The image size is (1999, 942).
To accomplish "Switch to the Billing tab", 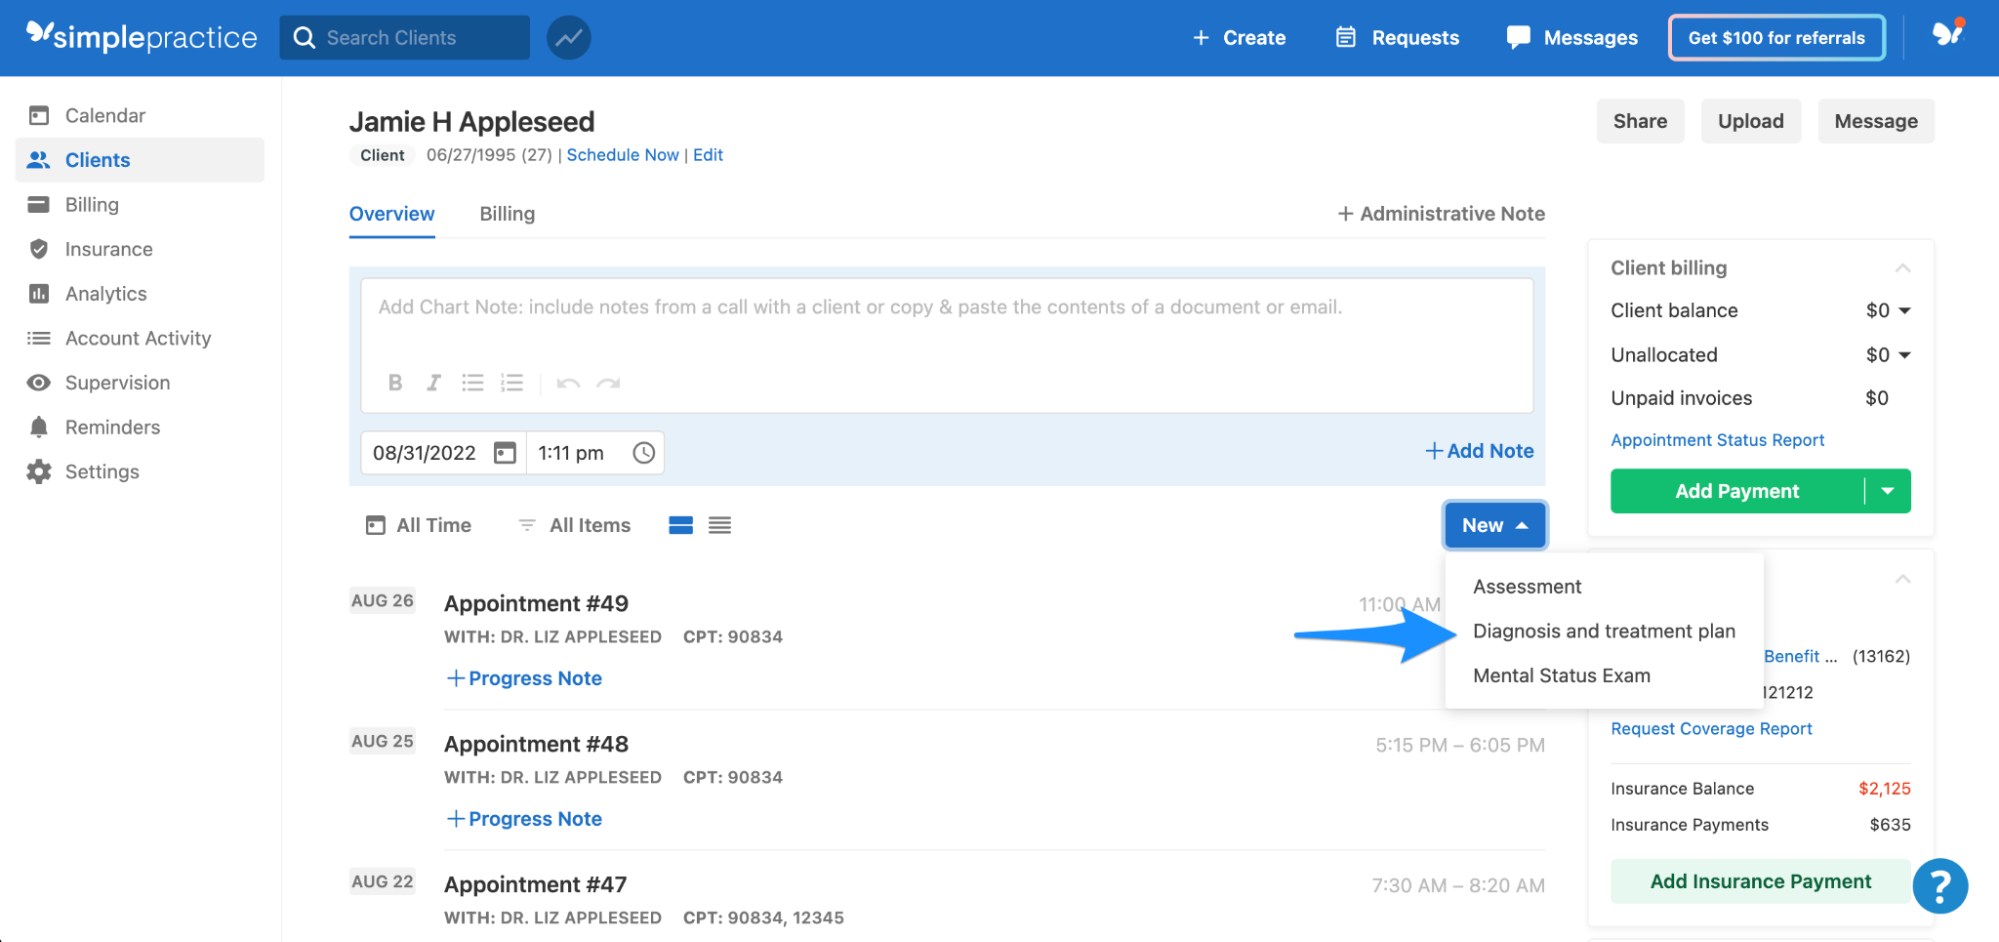I will click(x=507, y=213).
